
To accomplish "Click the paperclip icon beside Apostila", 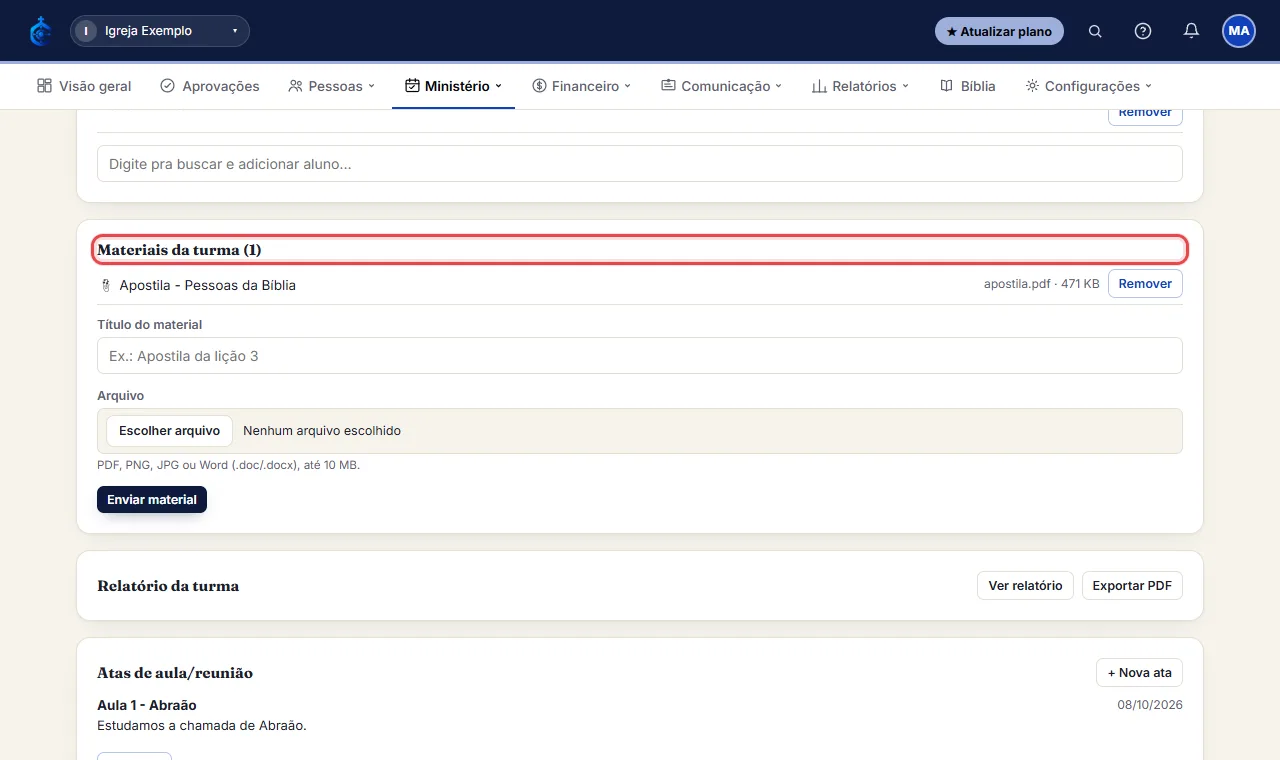I will pos(105,285).
